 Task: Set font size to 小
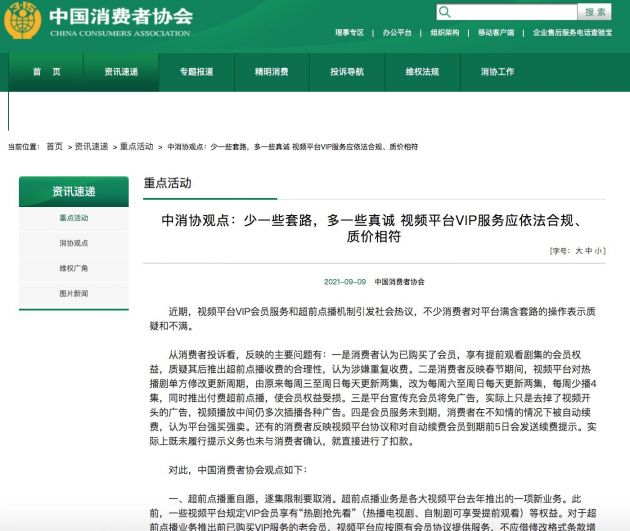[x=598, y=251]
